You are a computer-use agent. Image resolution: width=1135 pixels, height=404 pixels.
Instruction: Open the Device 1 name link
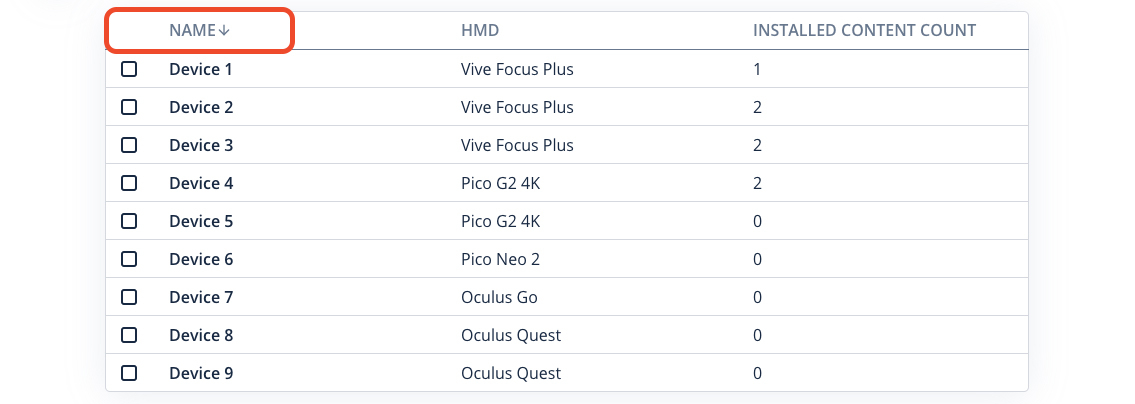coord(201,70)
